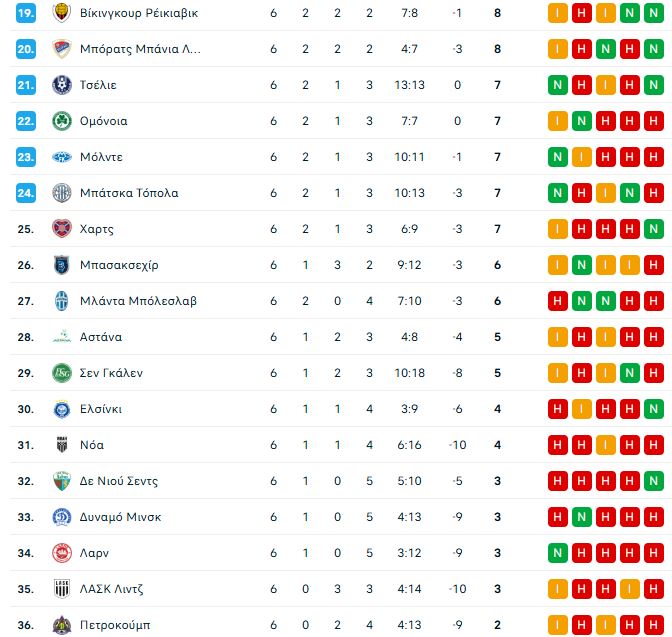672x637 pixels.
Task: Click the ΛΑΣΚ Λιντζ club crest
Action: coord(62,589)
